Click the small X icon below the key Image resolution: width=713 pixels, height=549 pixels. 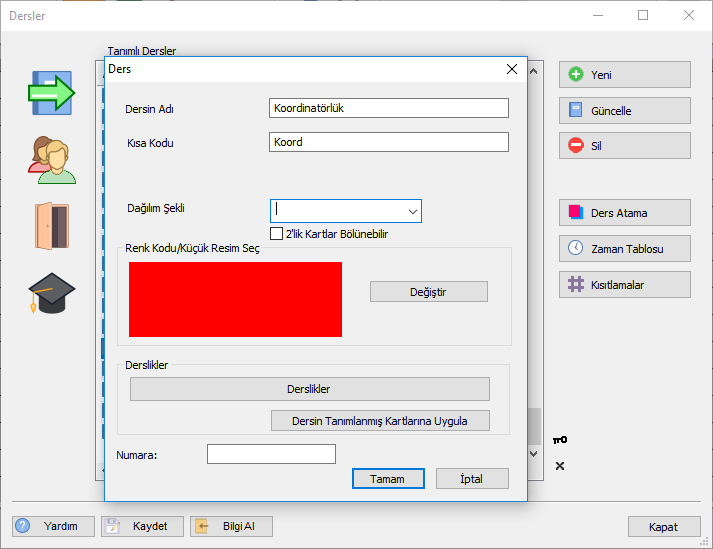point(560,466)
